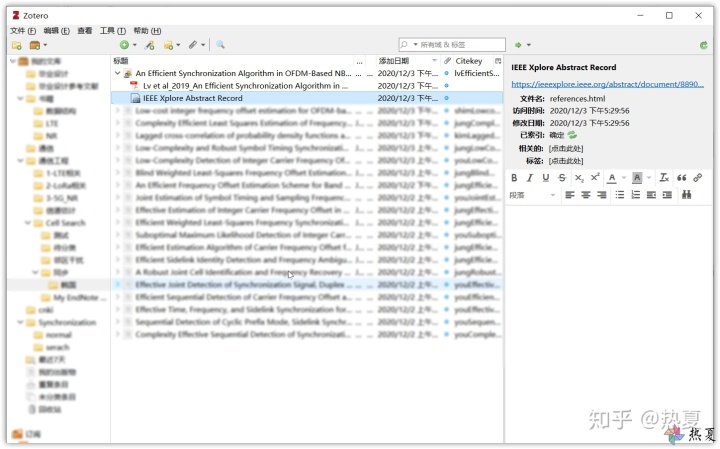This screenshot has width=720, height=449.
Task: Click the green locate arrow icon
Action: (518, 45)
